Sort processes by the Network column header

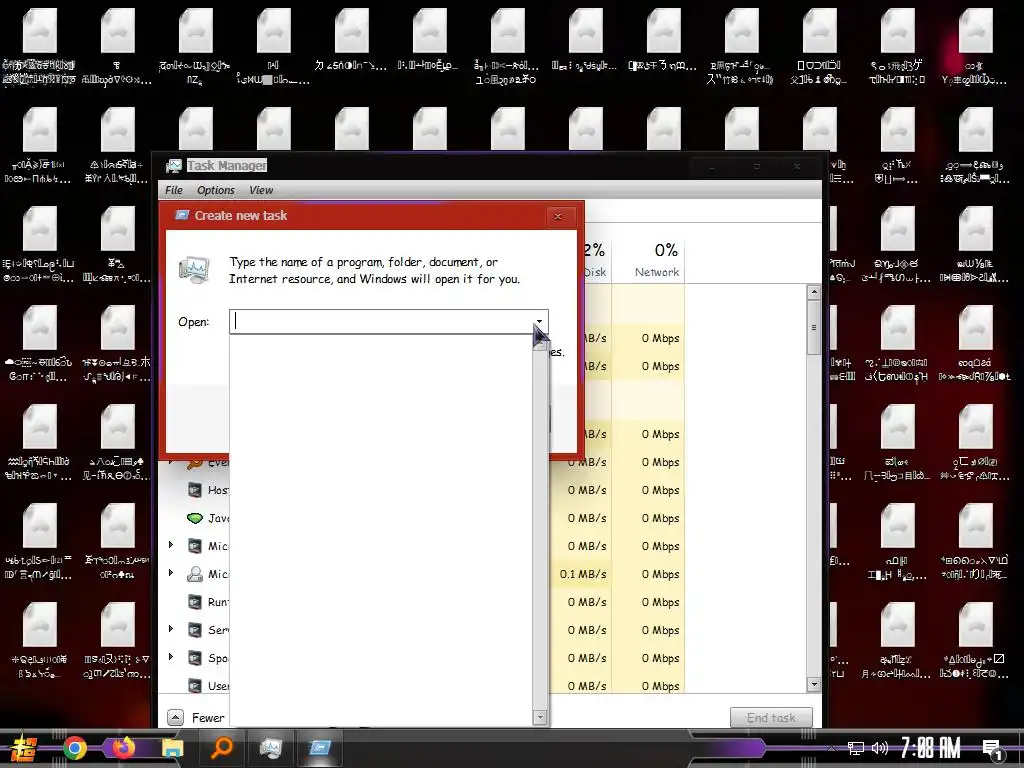(657, 272)
